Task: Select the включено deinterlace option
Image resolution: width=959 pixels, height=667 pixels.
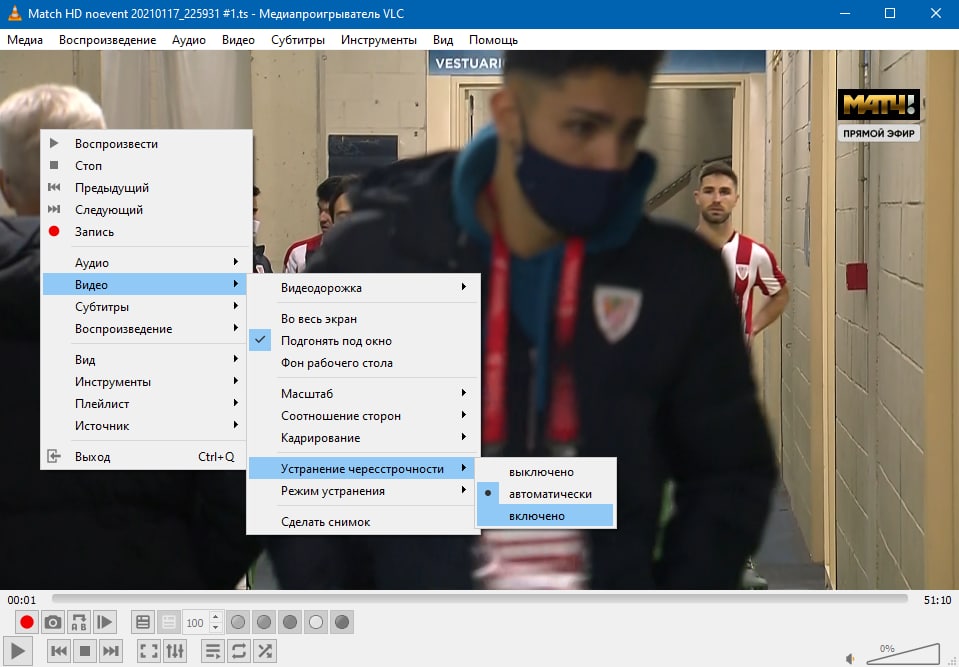Action: click(545, 516)
